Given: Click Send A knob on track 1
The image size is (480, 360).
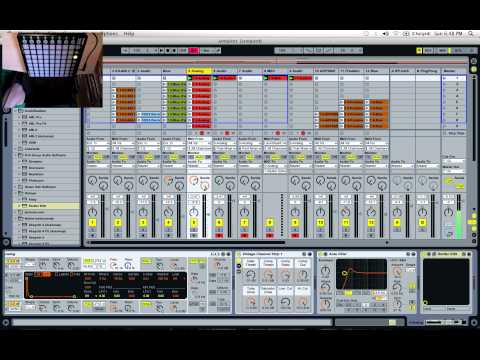Looking at the screenshot, I should click(x=92, y=181).
